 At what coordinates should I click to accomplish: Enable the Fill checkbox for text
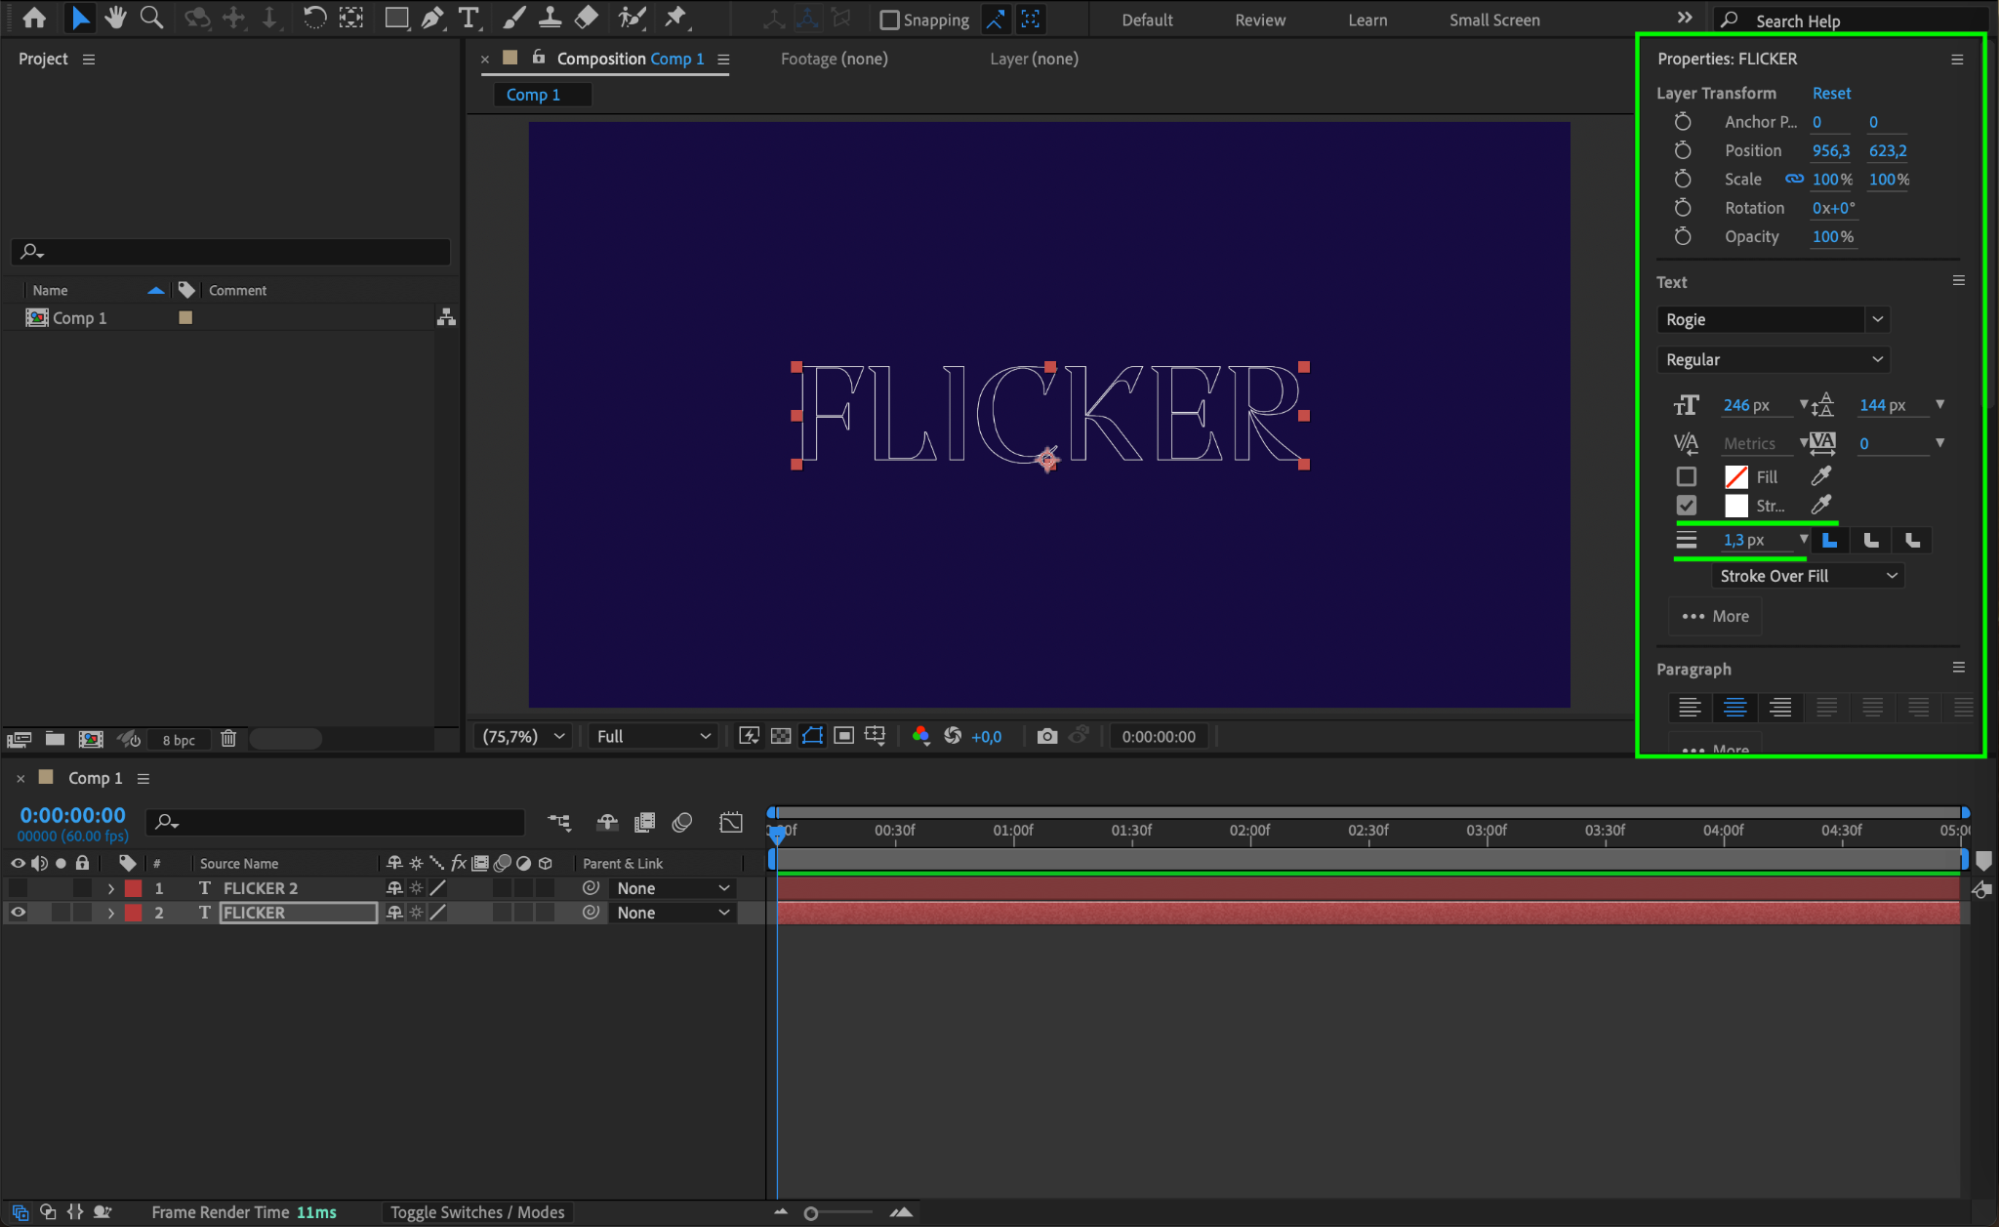tap(1686, 477)
